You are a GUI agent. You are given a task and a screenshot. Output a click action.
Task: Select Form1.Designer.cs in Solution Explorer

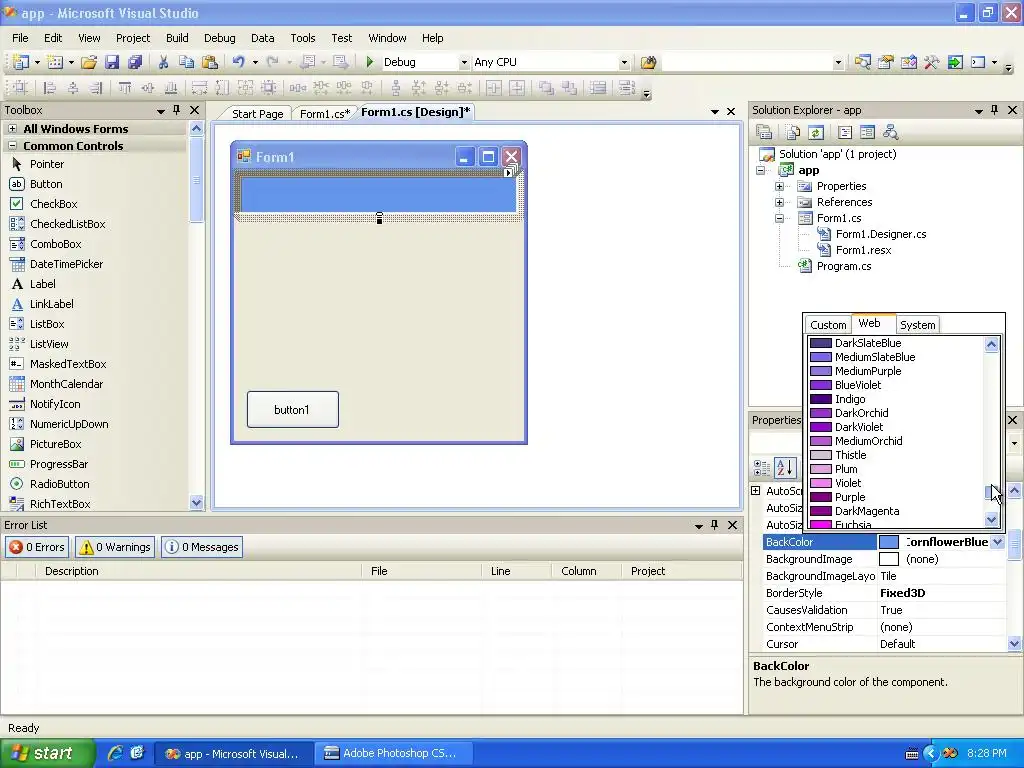point(880,234)
